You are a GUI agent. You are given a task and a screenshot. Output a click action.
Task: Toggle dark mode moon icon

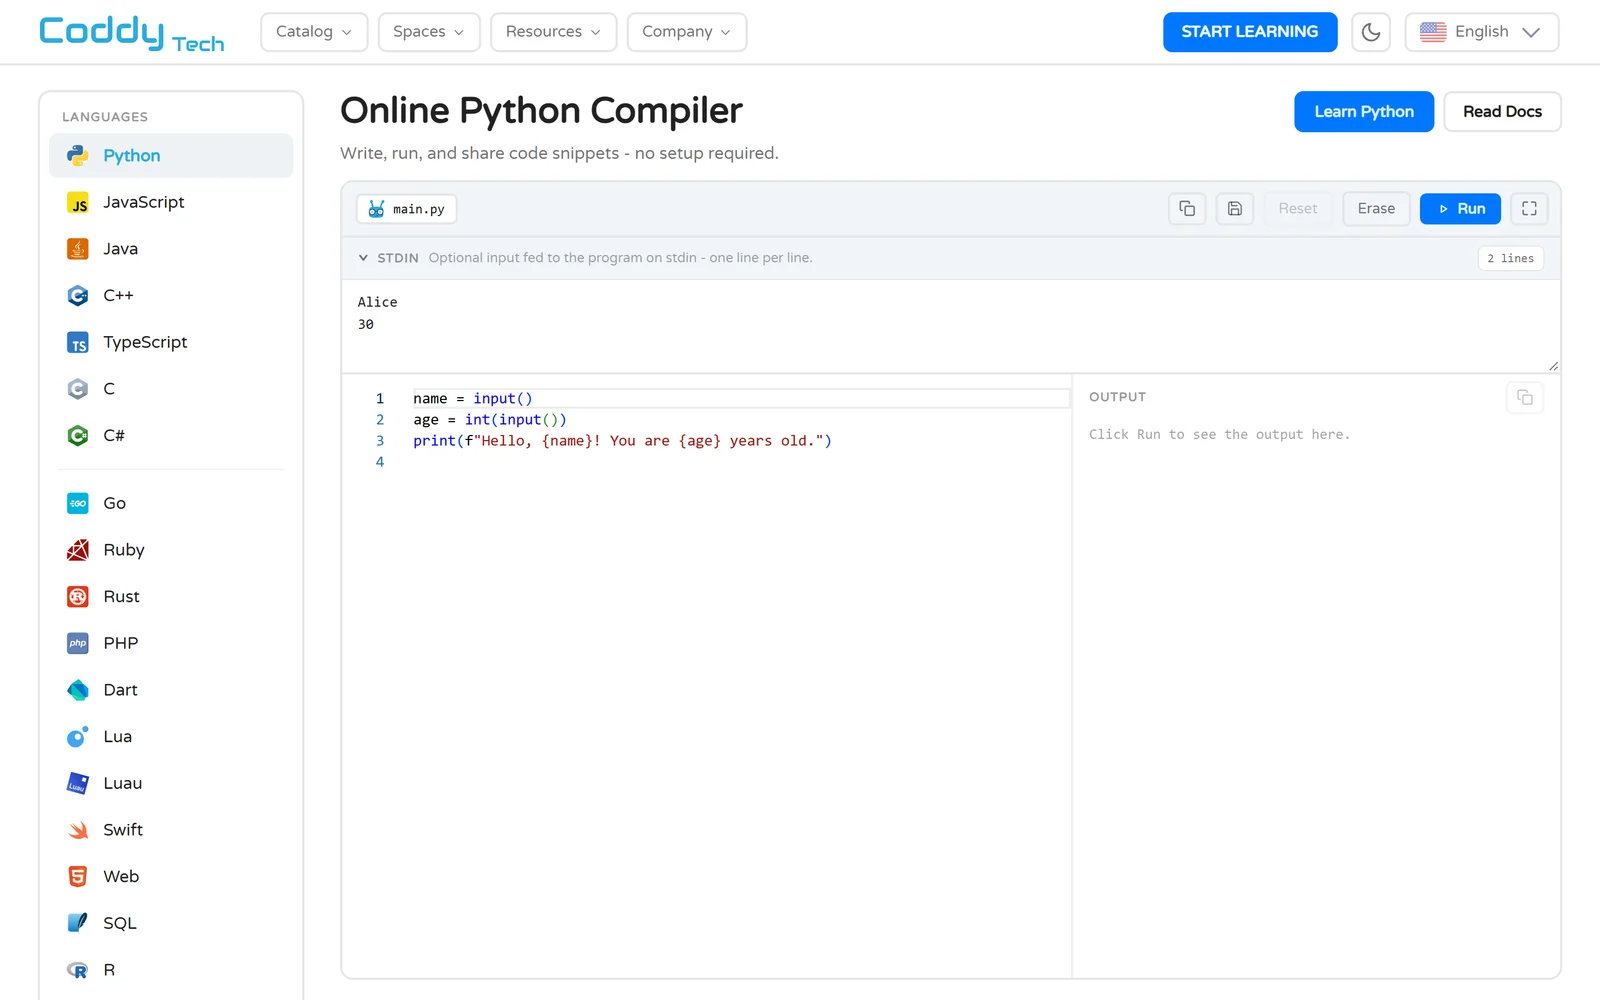click(x=1371, y=32)
